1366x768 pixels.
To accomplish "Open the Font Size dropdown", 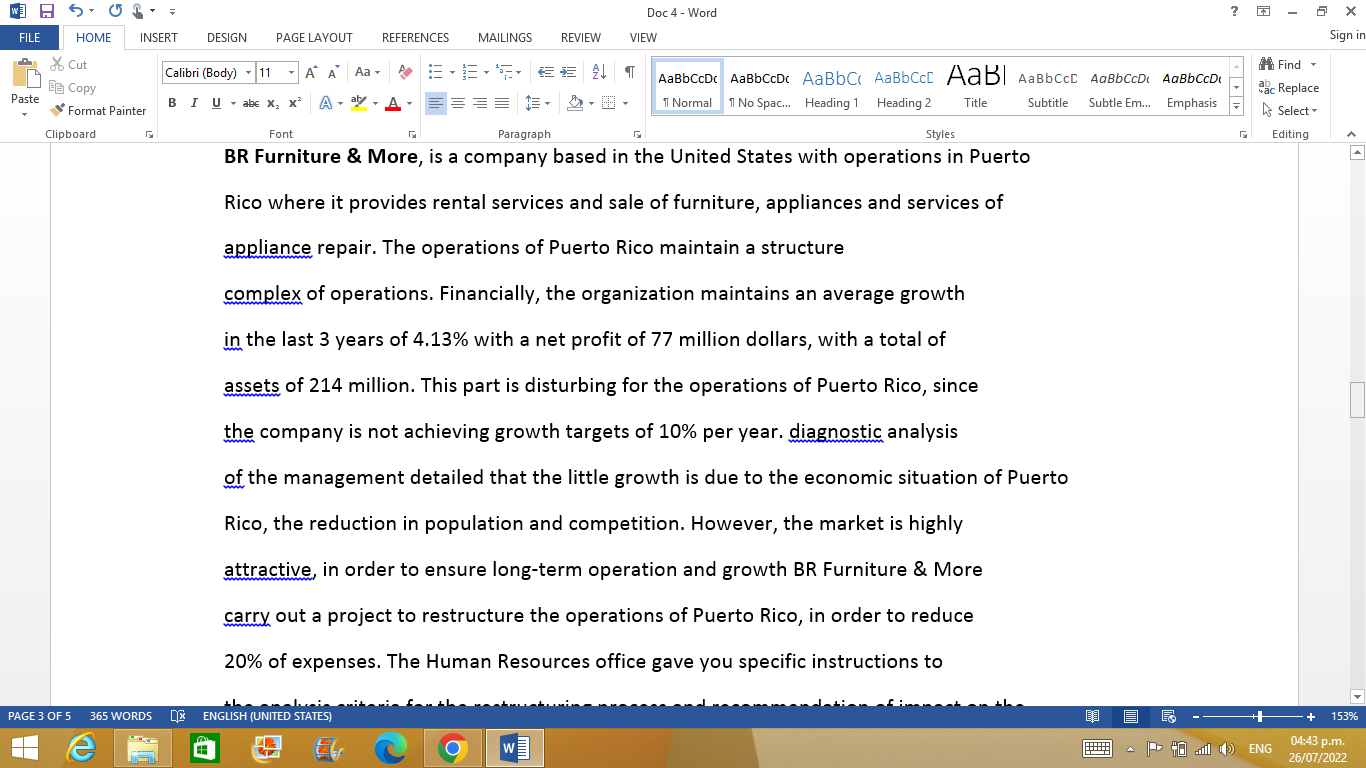I will (x=290, y=71).
